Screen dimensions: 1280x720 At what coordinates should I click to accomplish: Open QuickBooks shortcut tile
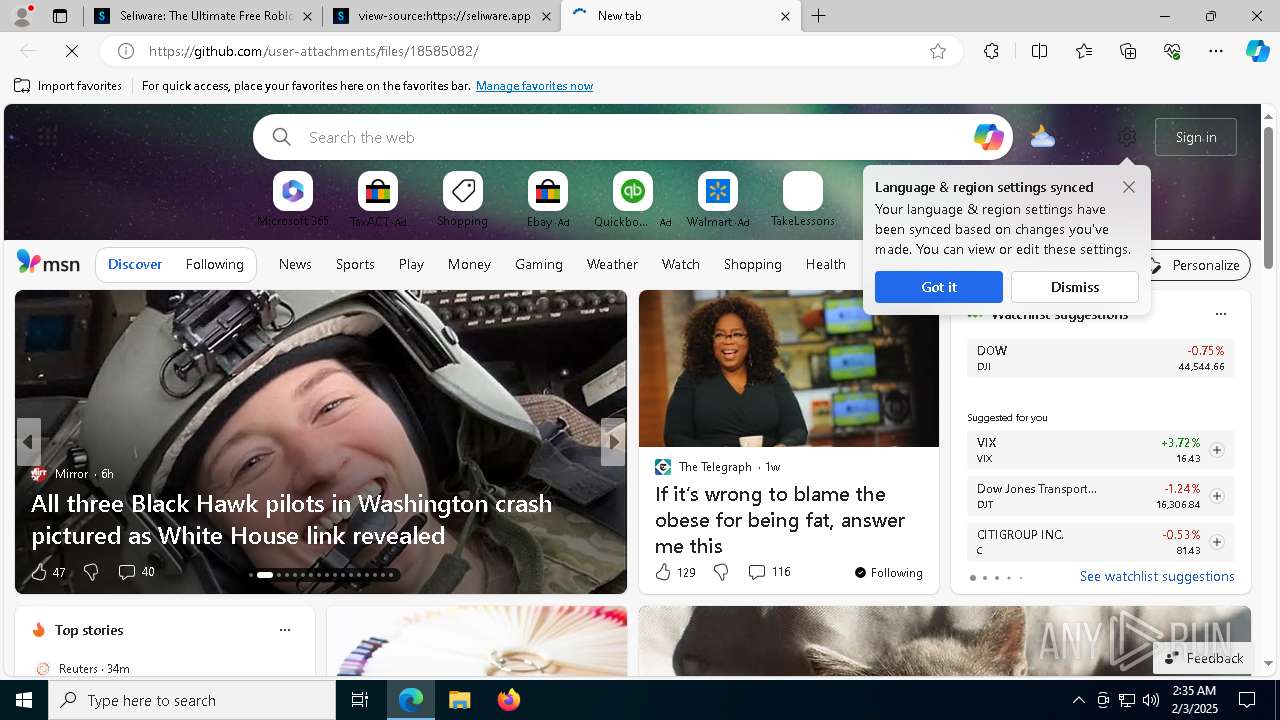(632, 199)
